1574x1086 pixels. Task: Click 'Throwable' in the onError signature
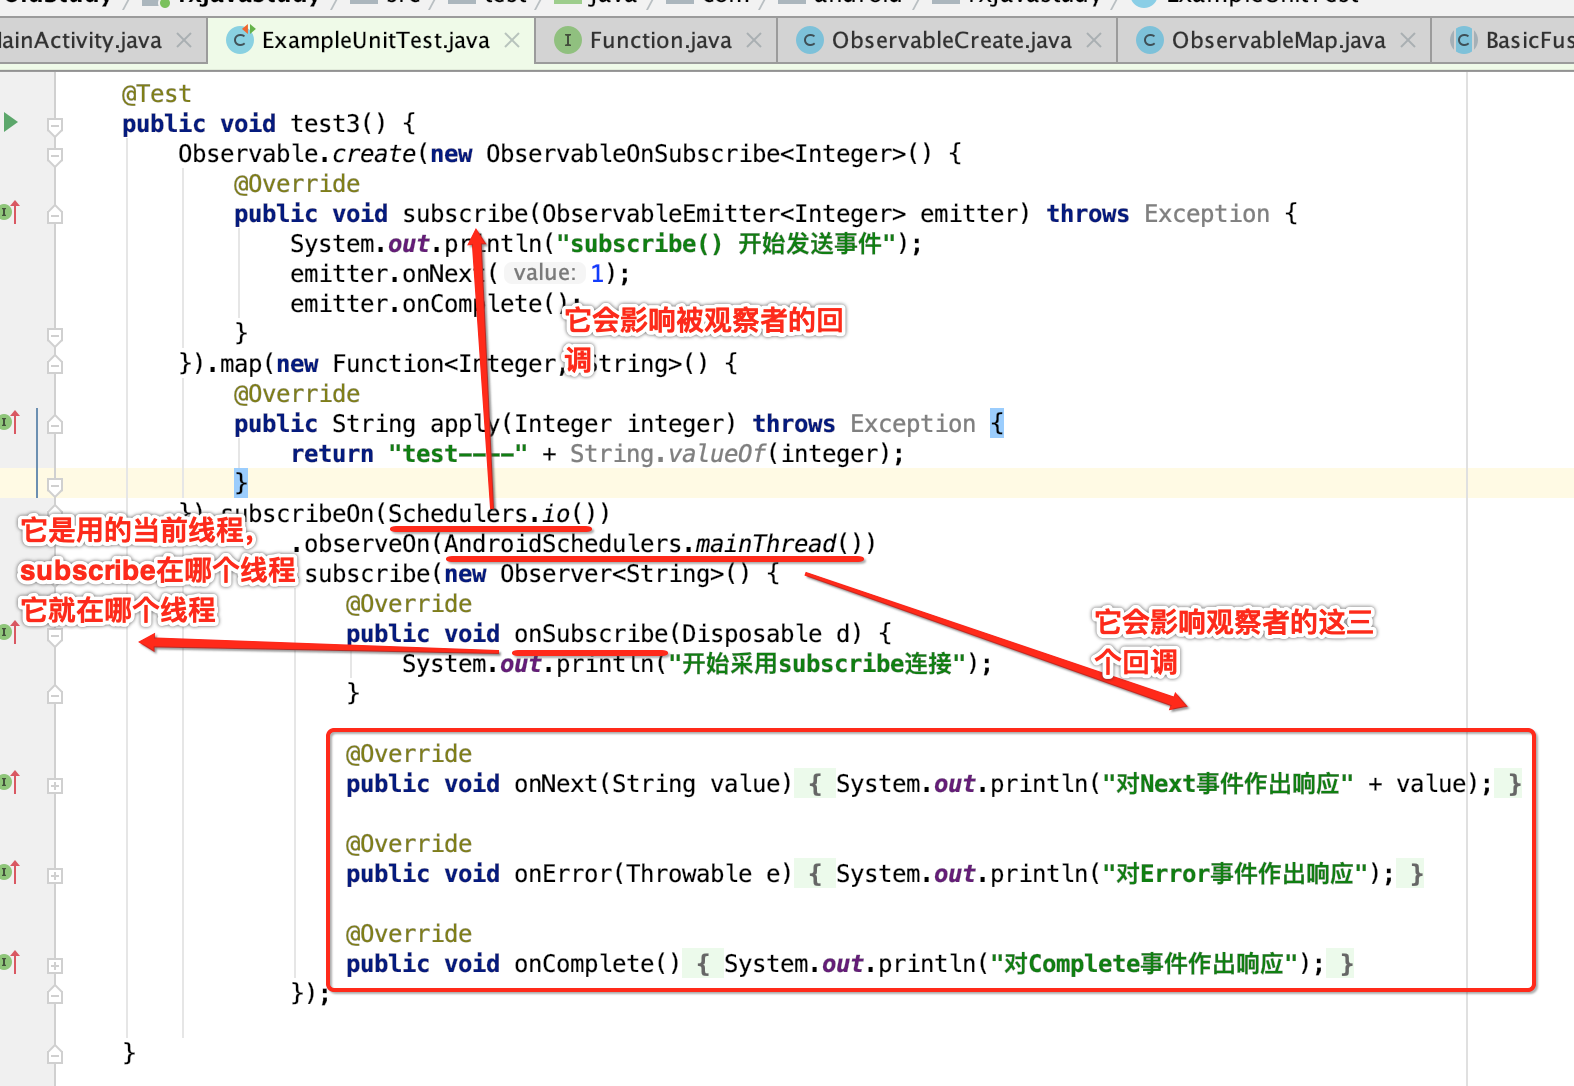click(x=689, y=874)
